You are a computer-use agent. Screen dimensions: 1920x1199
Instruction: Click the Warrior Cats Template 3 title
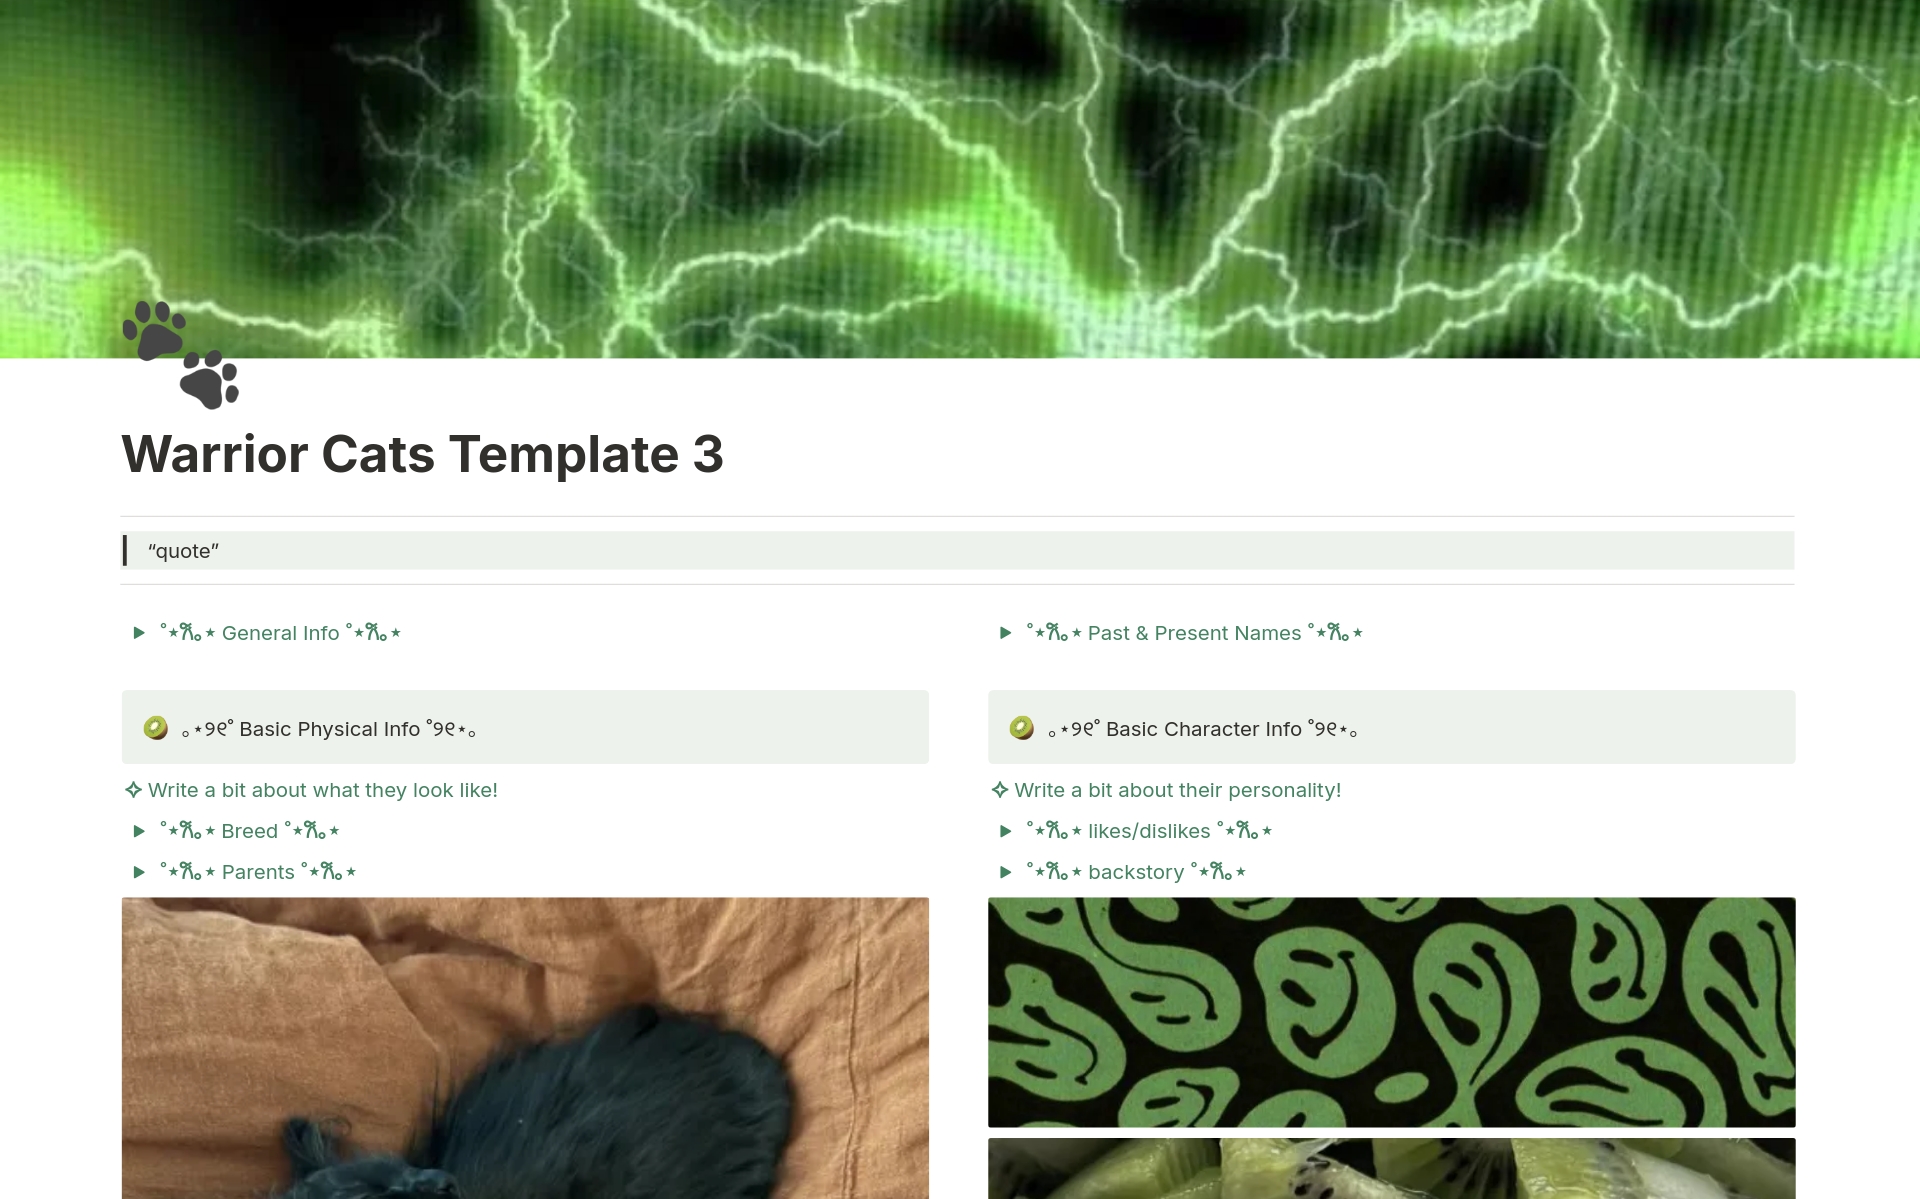click(422, 454)
